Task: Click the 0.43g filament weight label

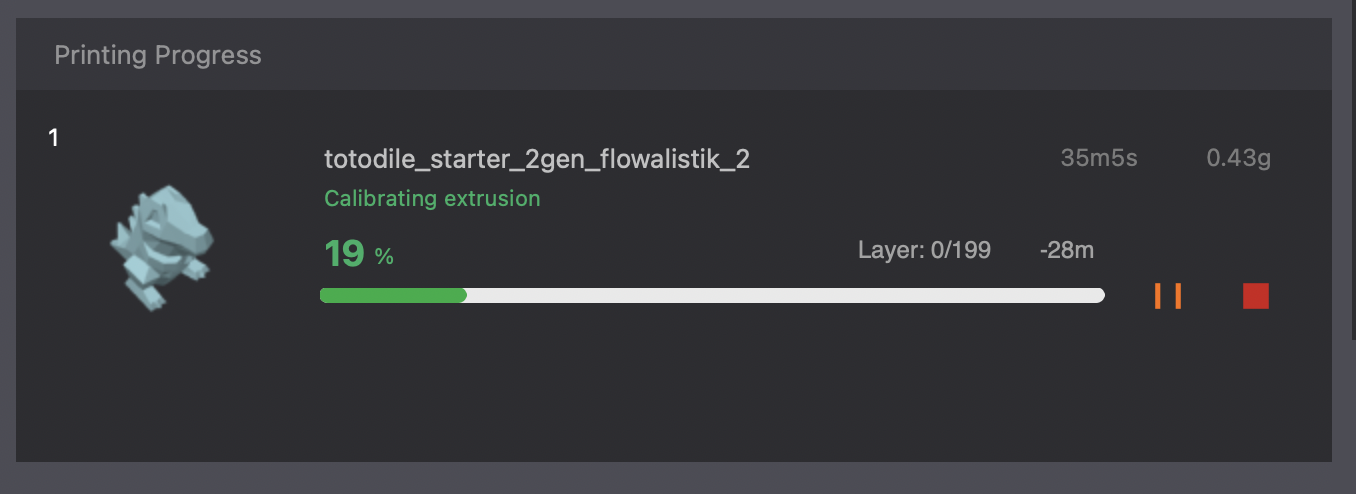Action: (1238, 158)
